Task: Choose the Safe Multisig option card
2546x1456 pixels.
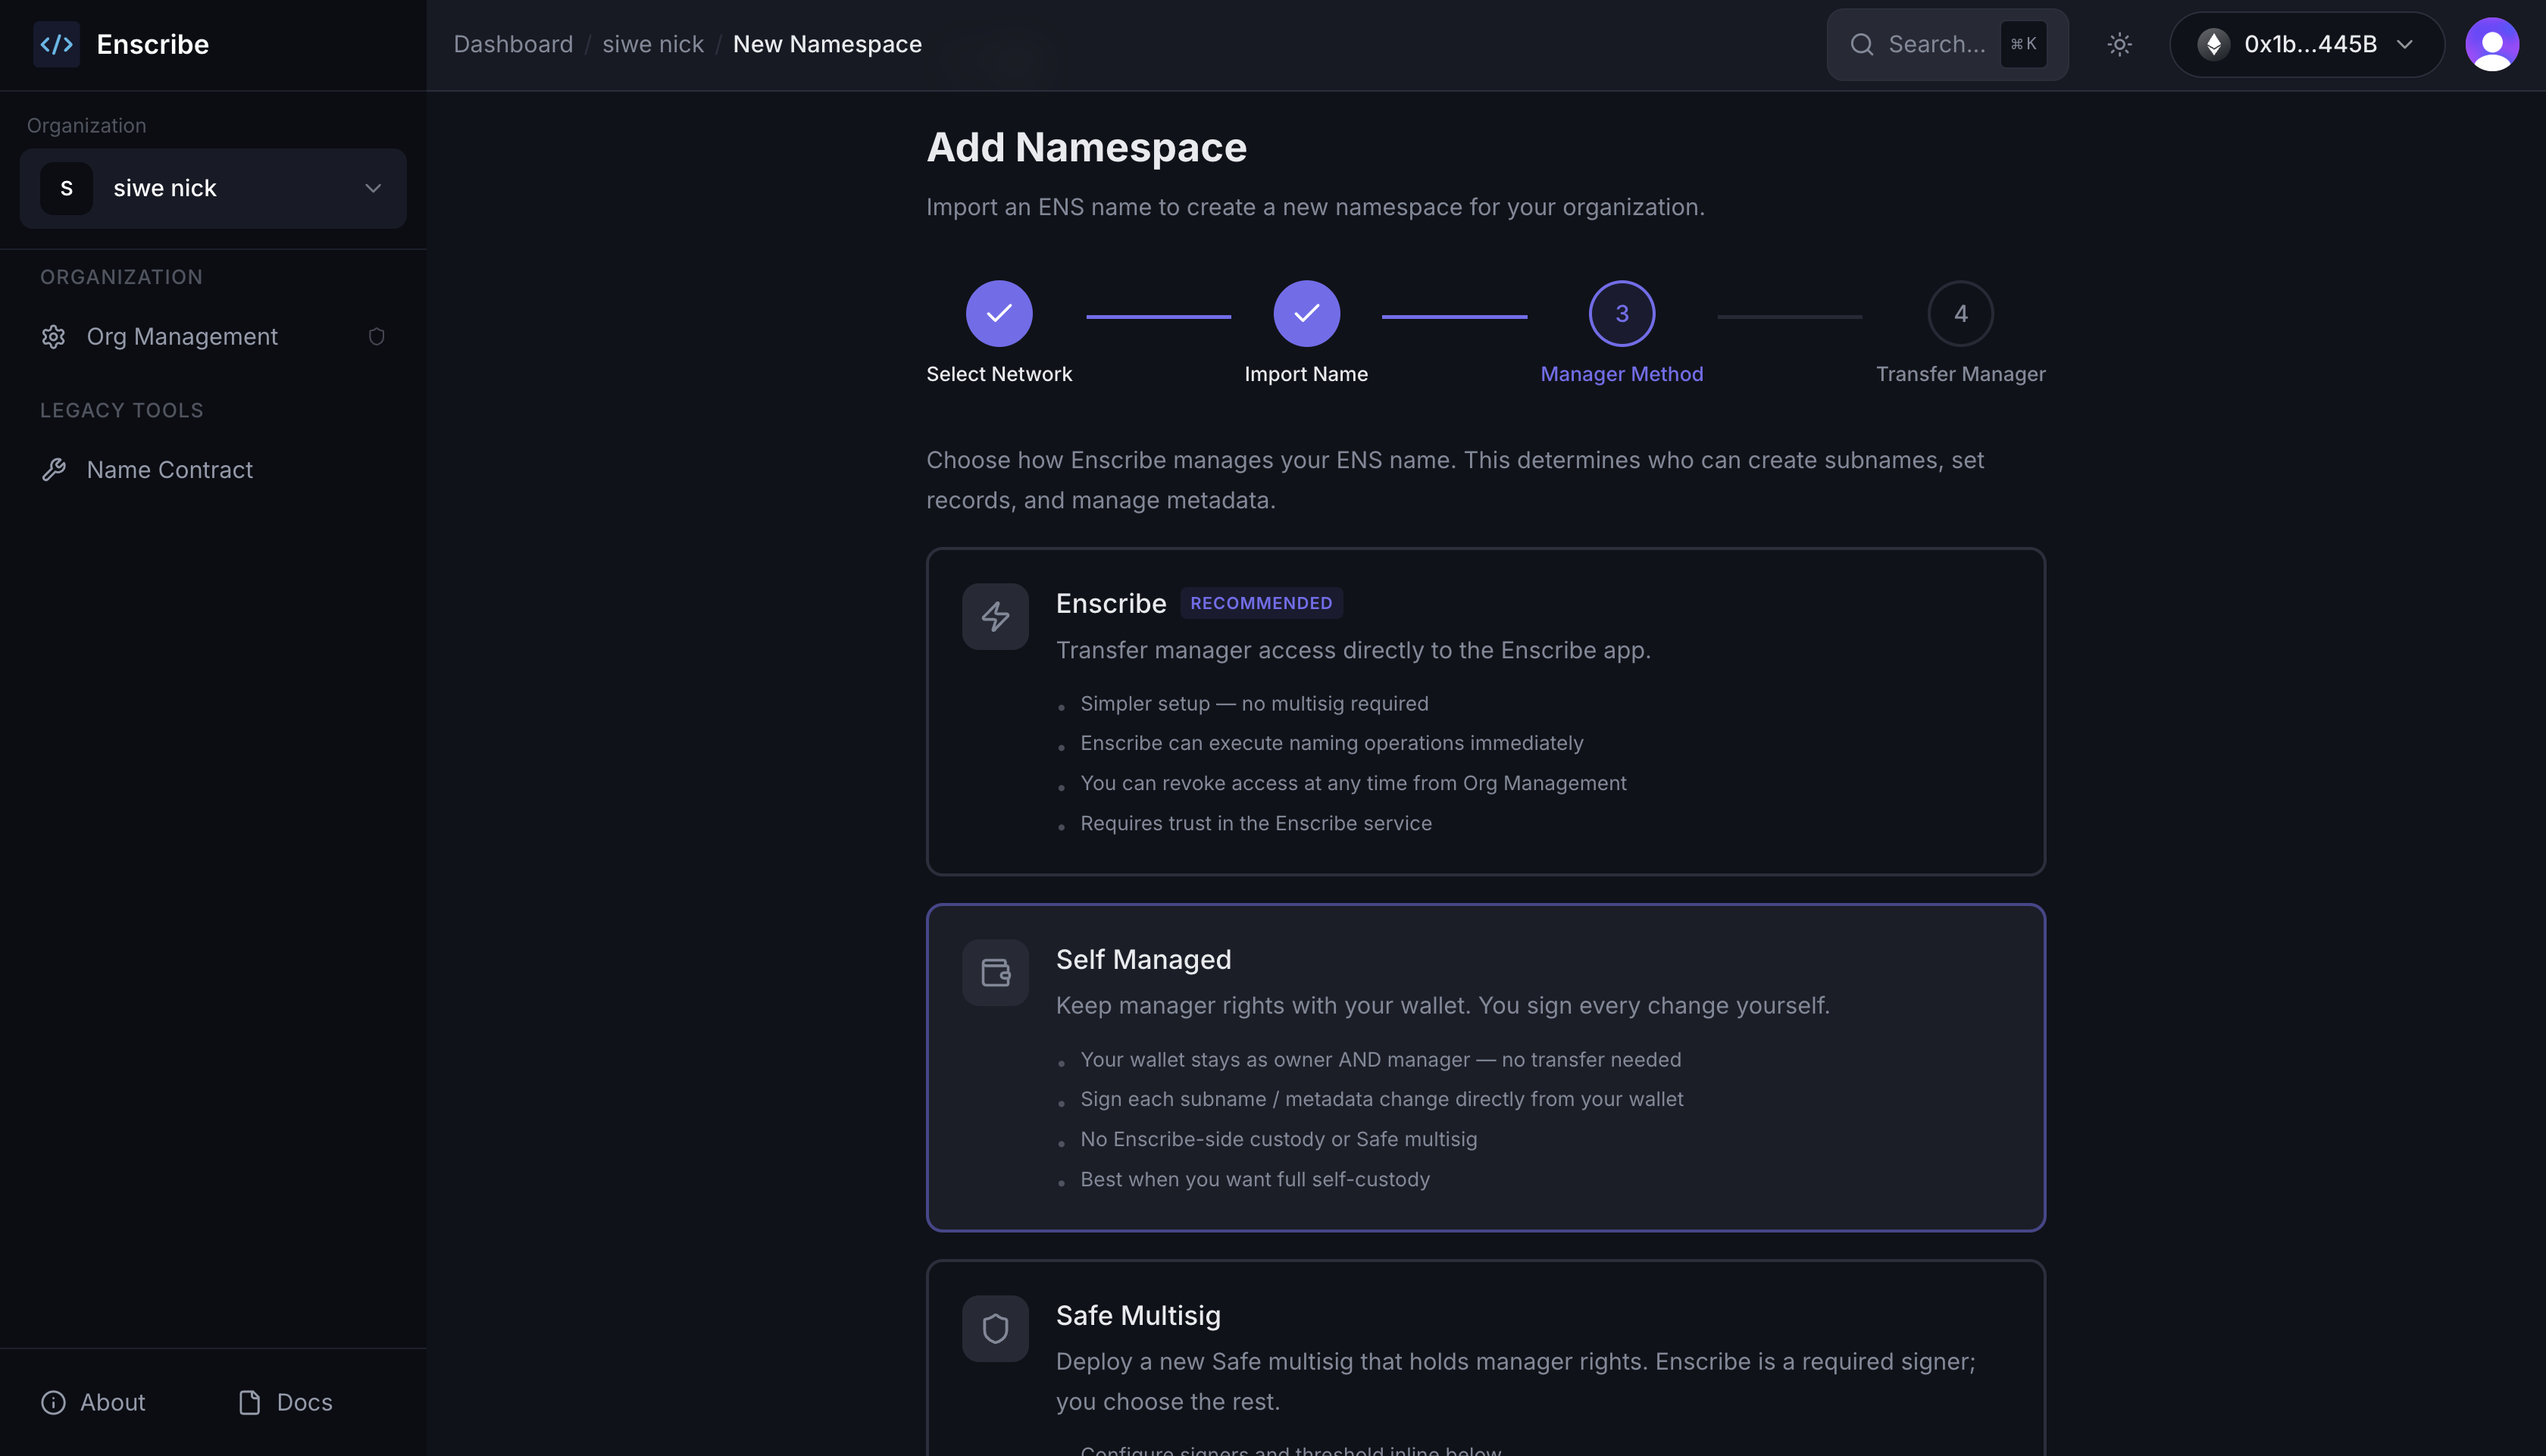Action: (1485, 1358)
